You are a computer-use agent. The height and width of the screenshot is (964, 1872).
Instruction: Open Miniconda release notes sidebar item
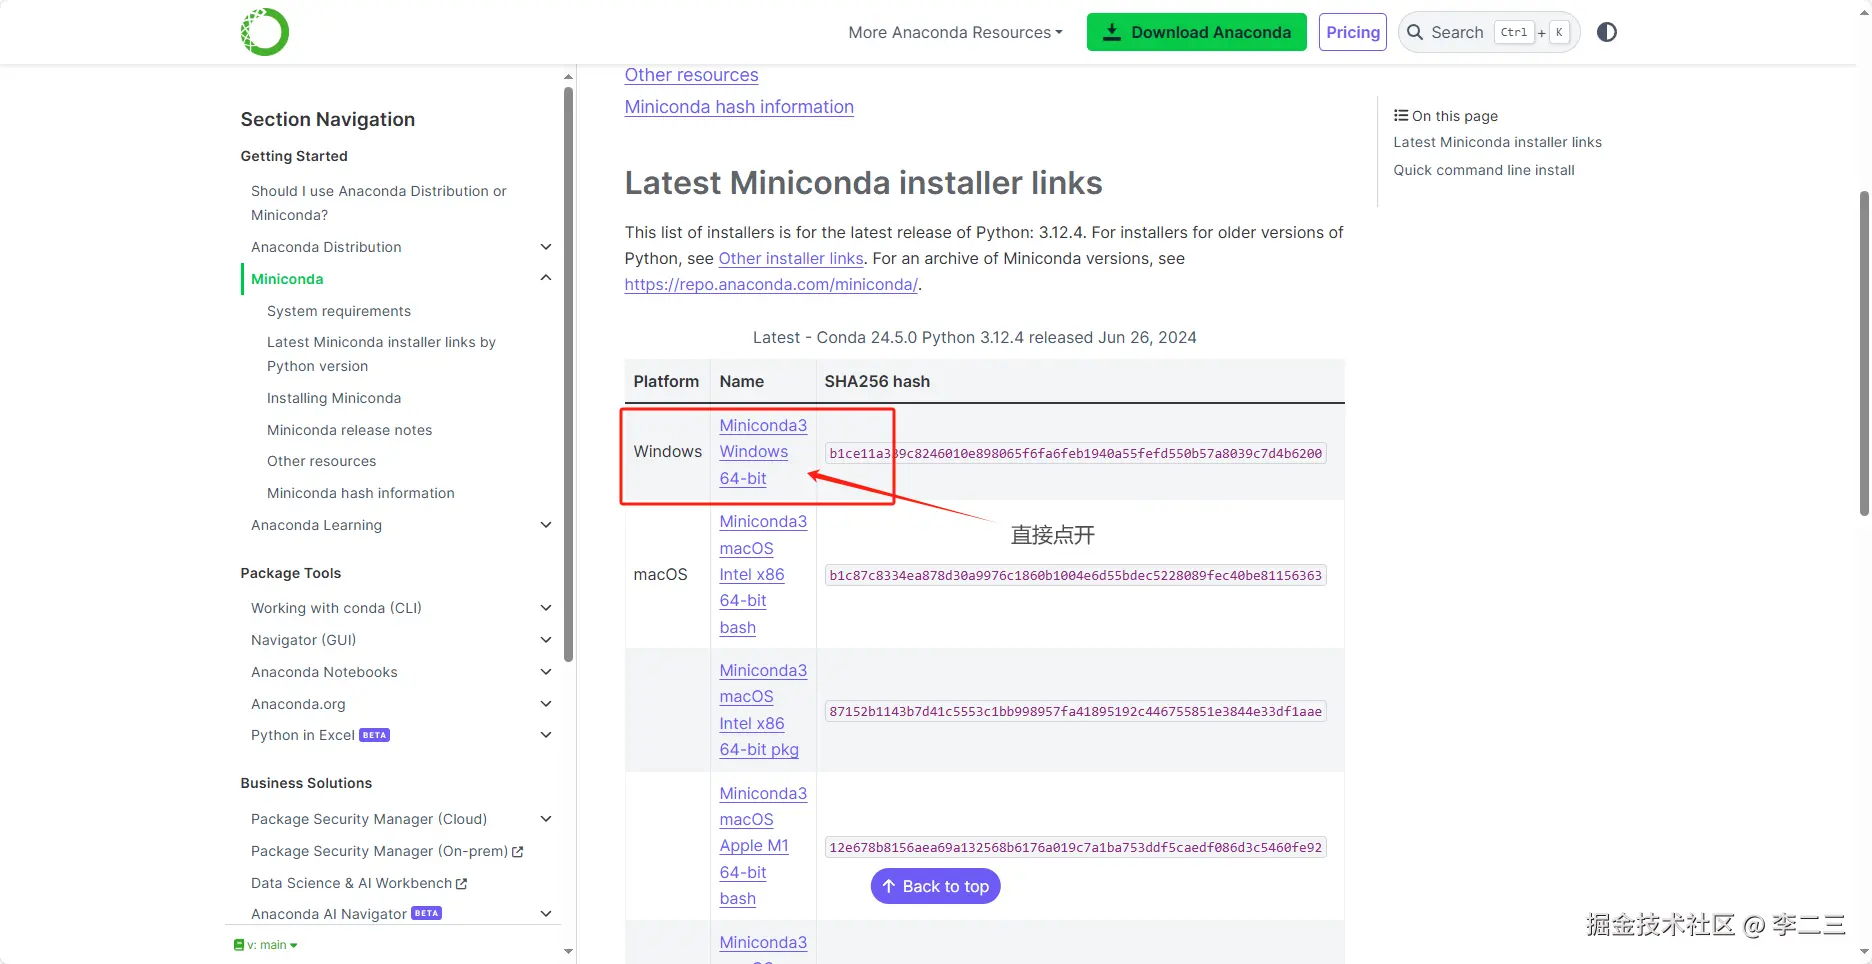click(350, 430)
